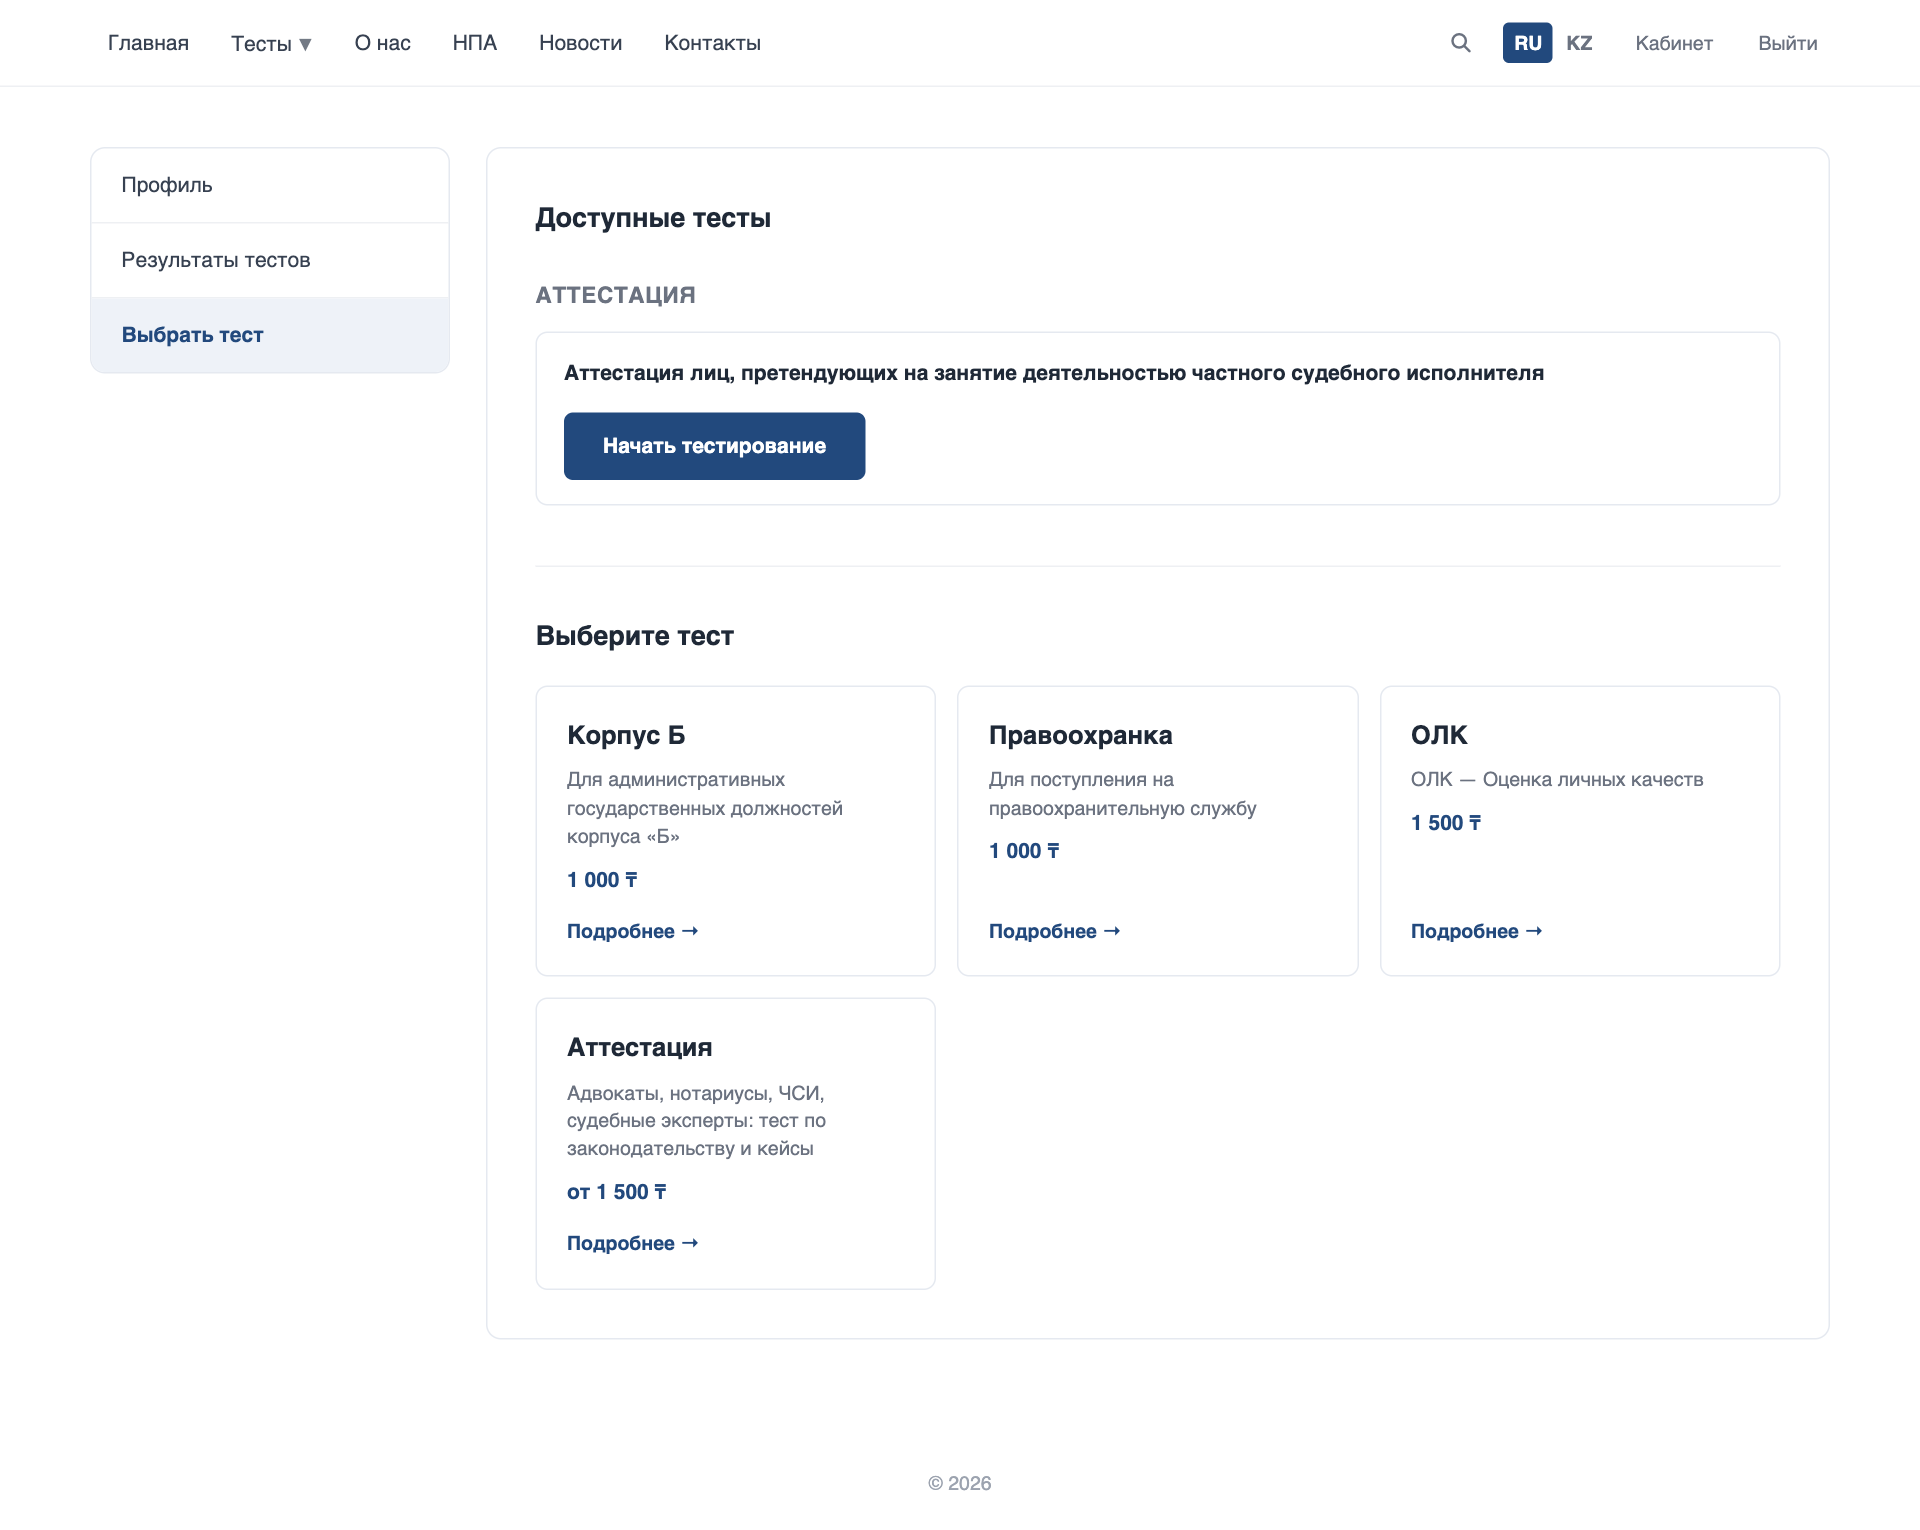Image resolution: width=1920 pixels, height=1530 pixels.
Task: Open the Новости page
Action: point(581,43)
